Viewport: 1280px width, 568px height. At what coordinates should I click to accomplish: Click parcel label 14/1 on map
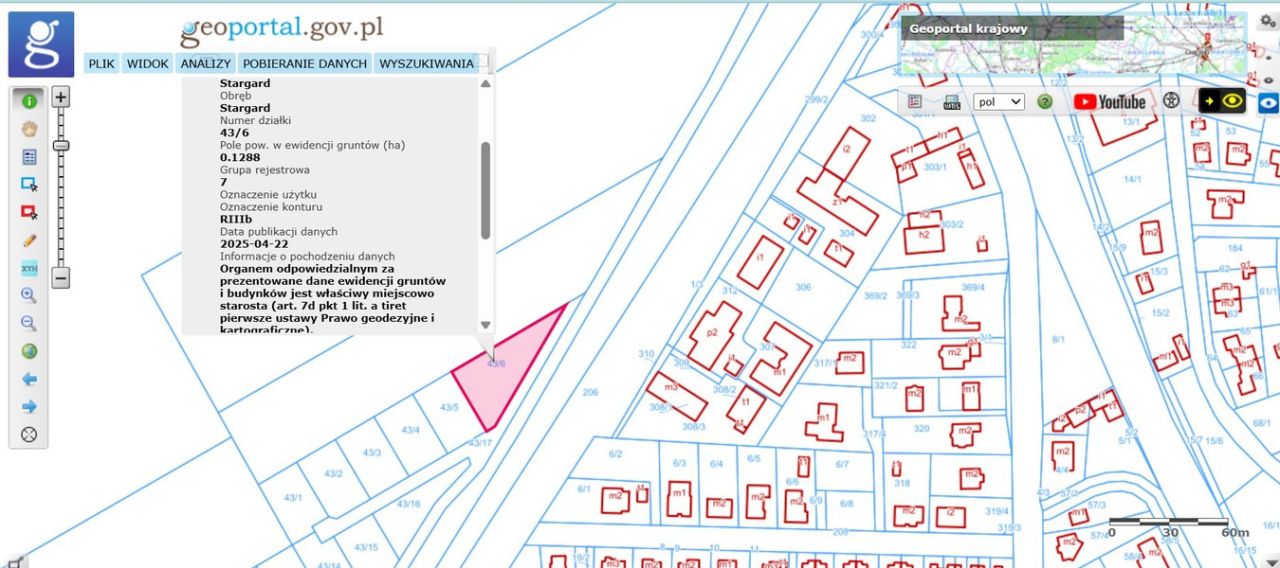click(x=1132, y=179)
